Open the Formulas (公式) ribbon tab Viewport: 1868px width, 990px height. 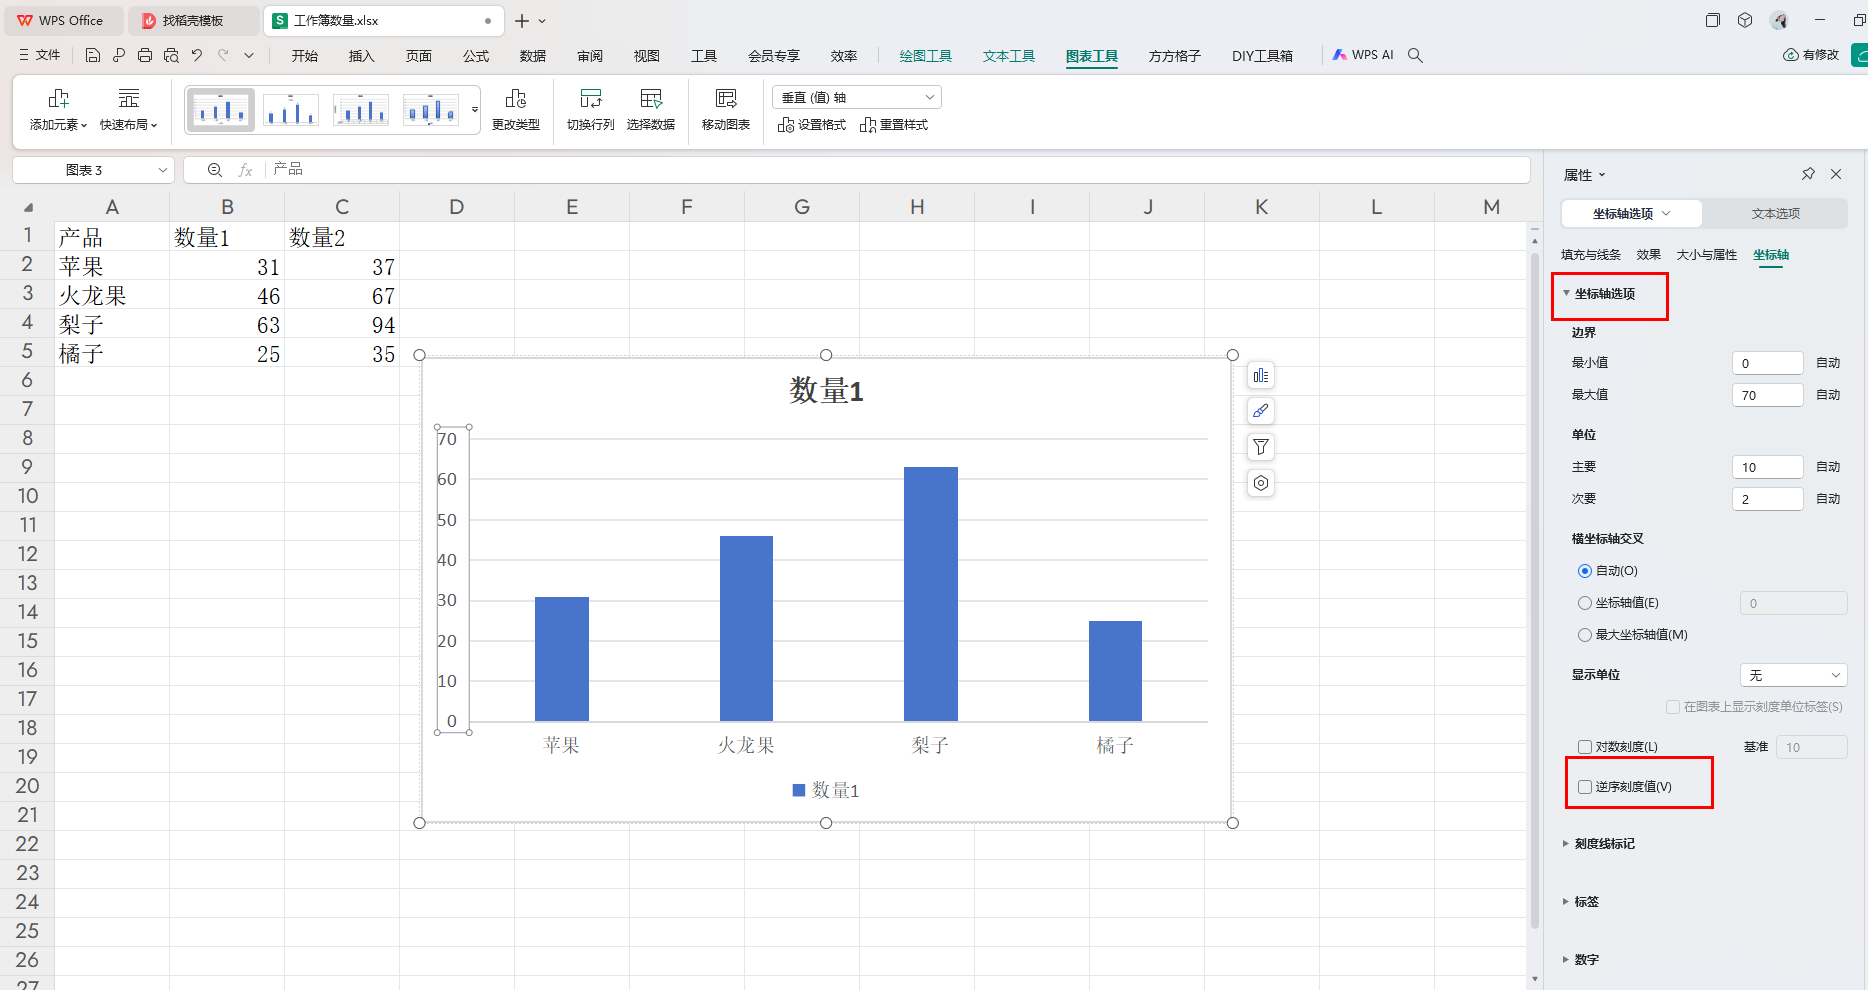pos(476,56)
